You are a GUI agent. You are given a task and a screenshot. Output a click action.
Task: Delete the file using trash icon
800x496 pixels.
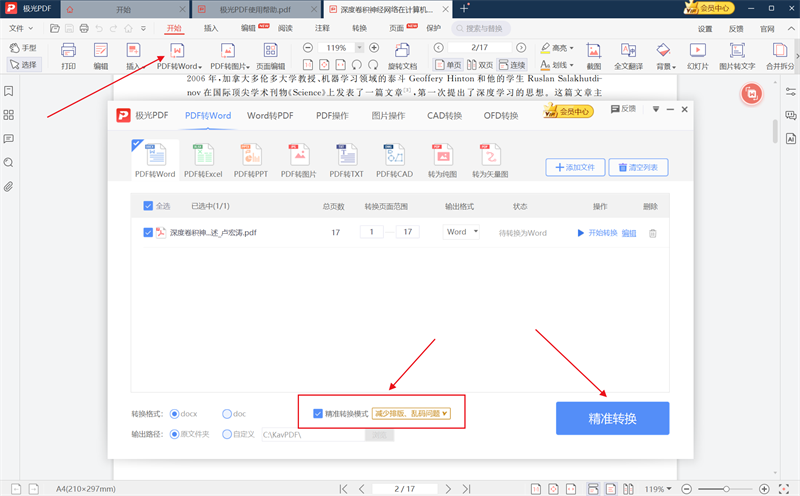click(653, 233)
